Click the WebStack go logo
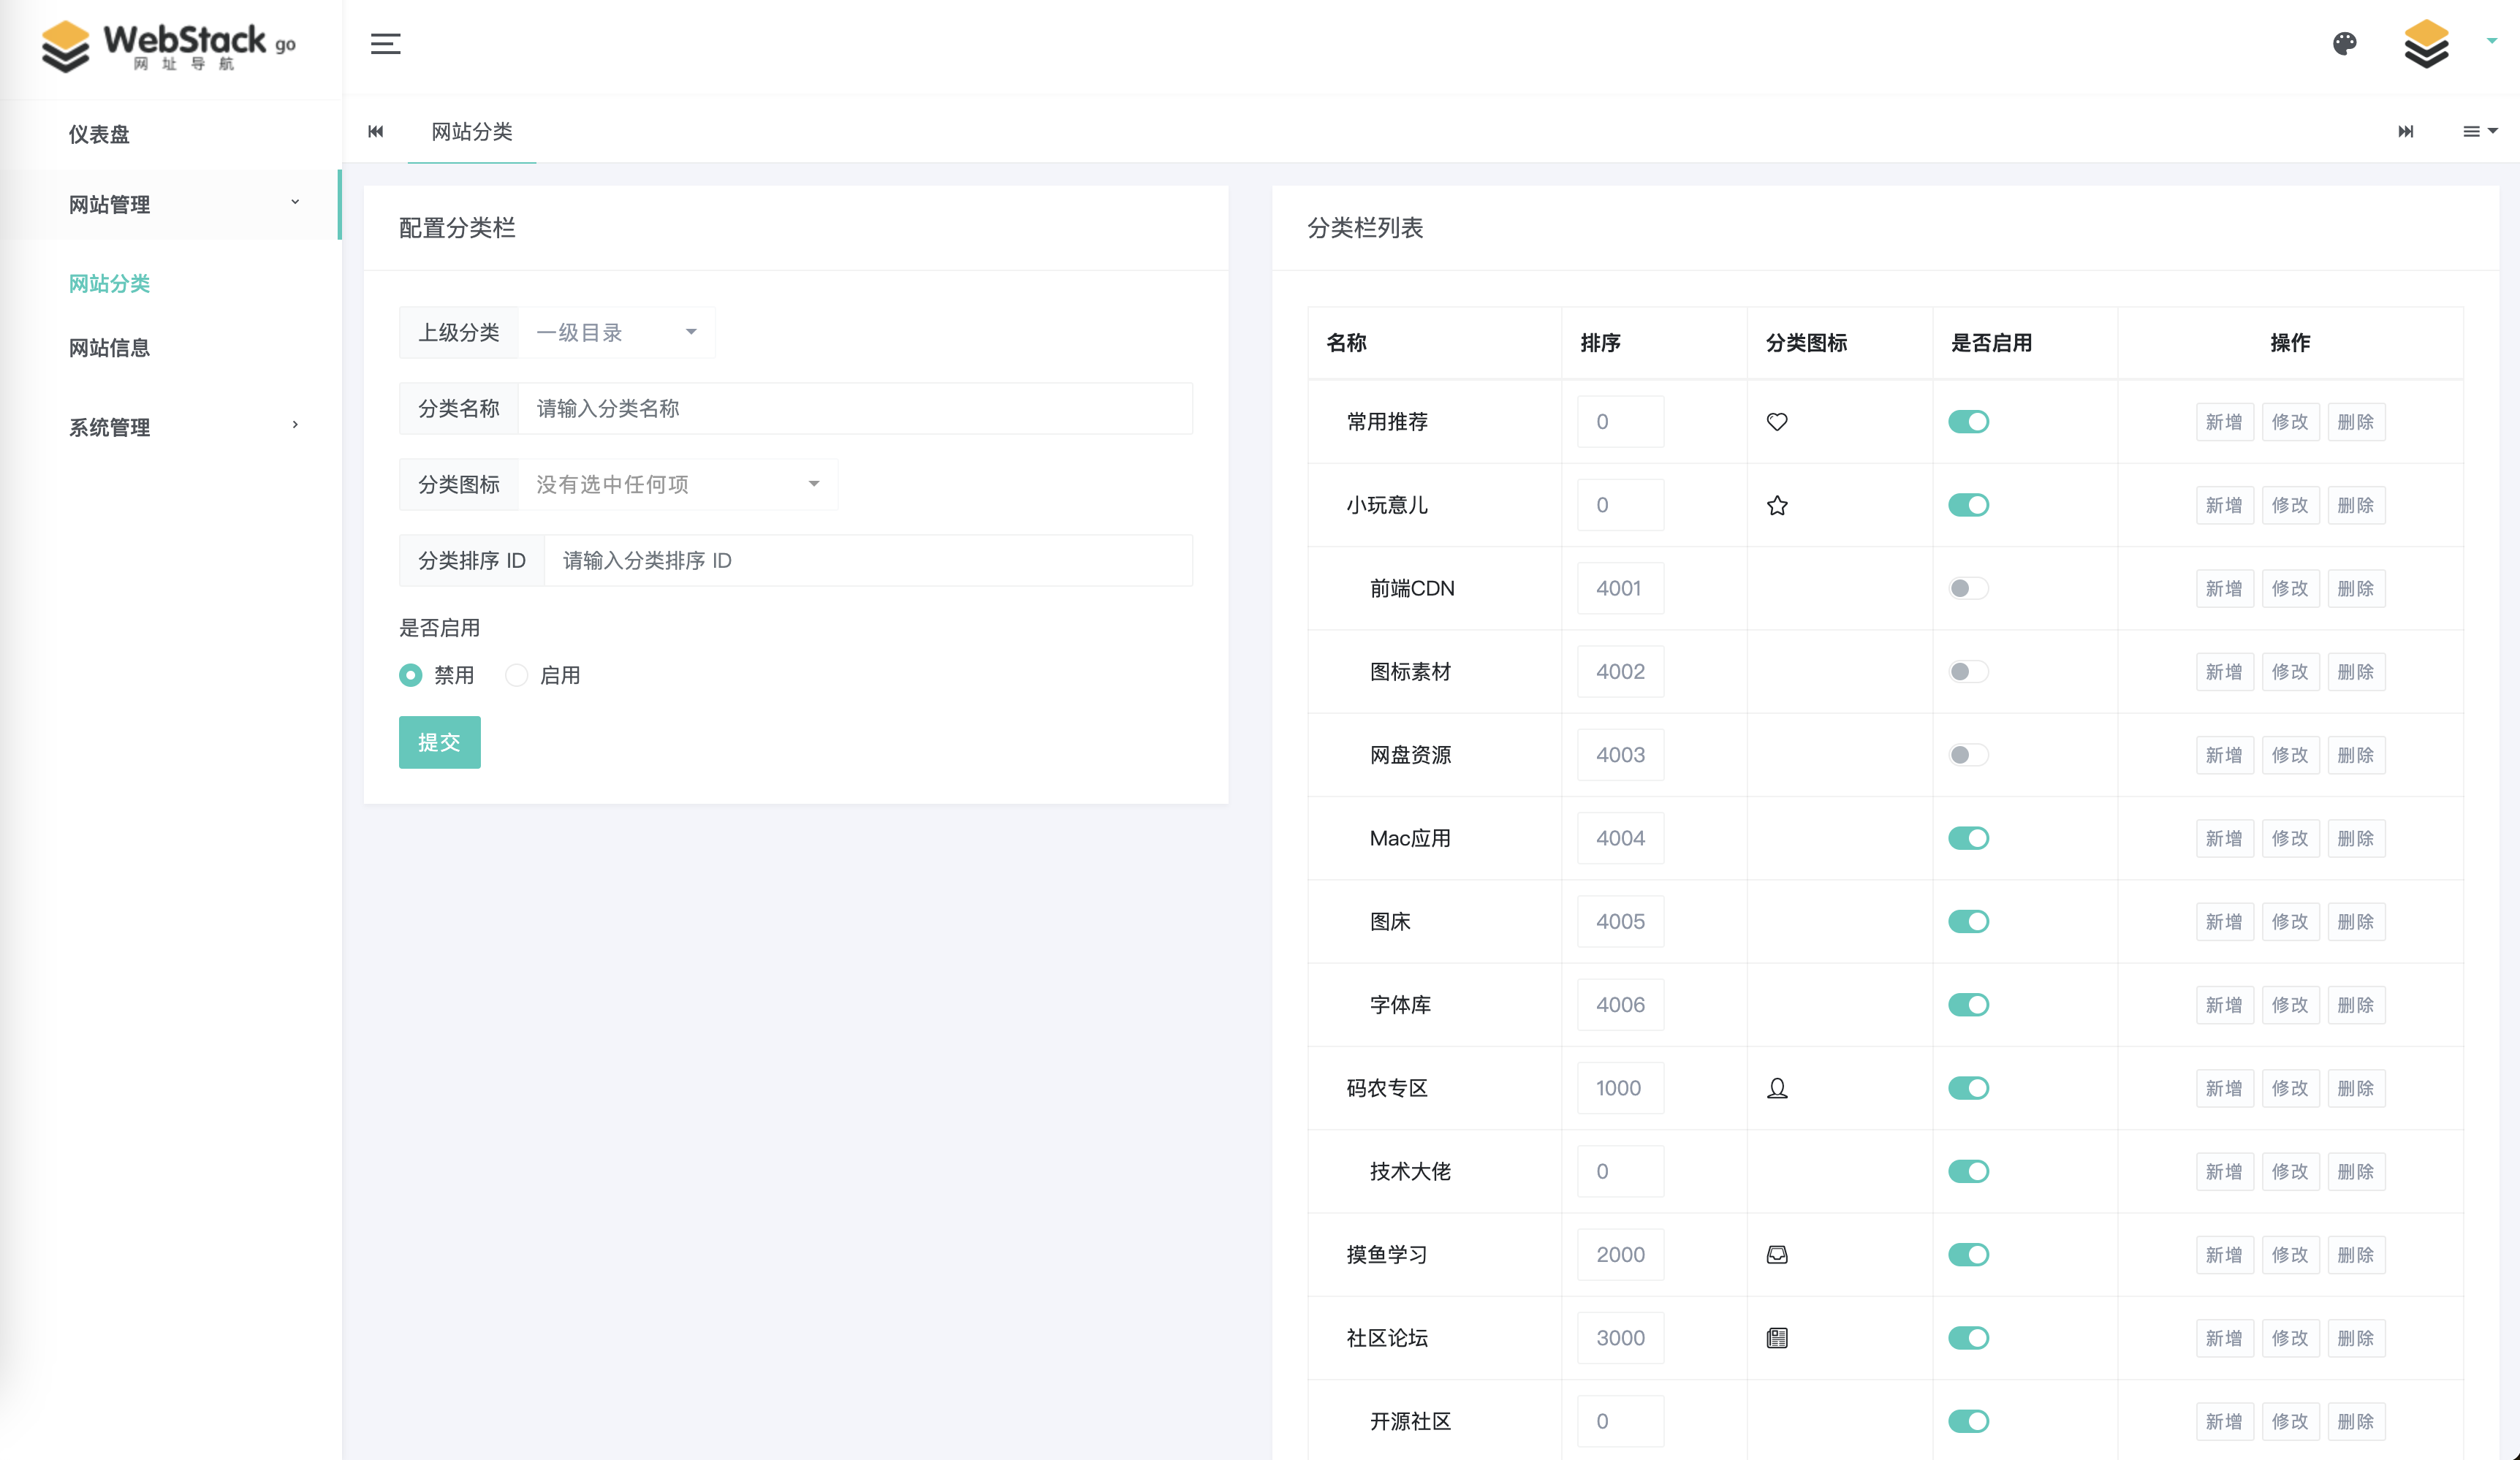2520x1460 pixels. pos(168,46)
